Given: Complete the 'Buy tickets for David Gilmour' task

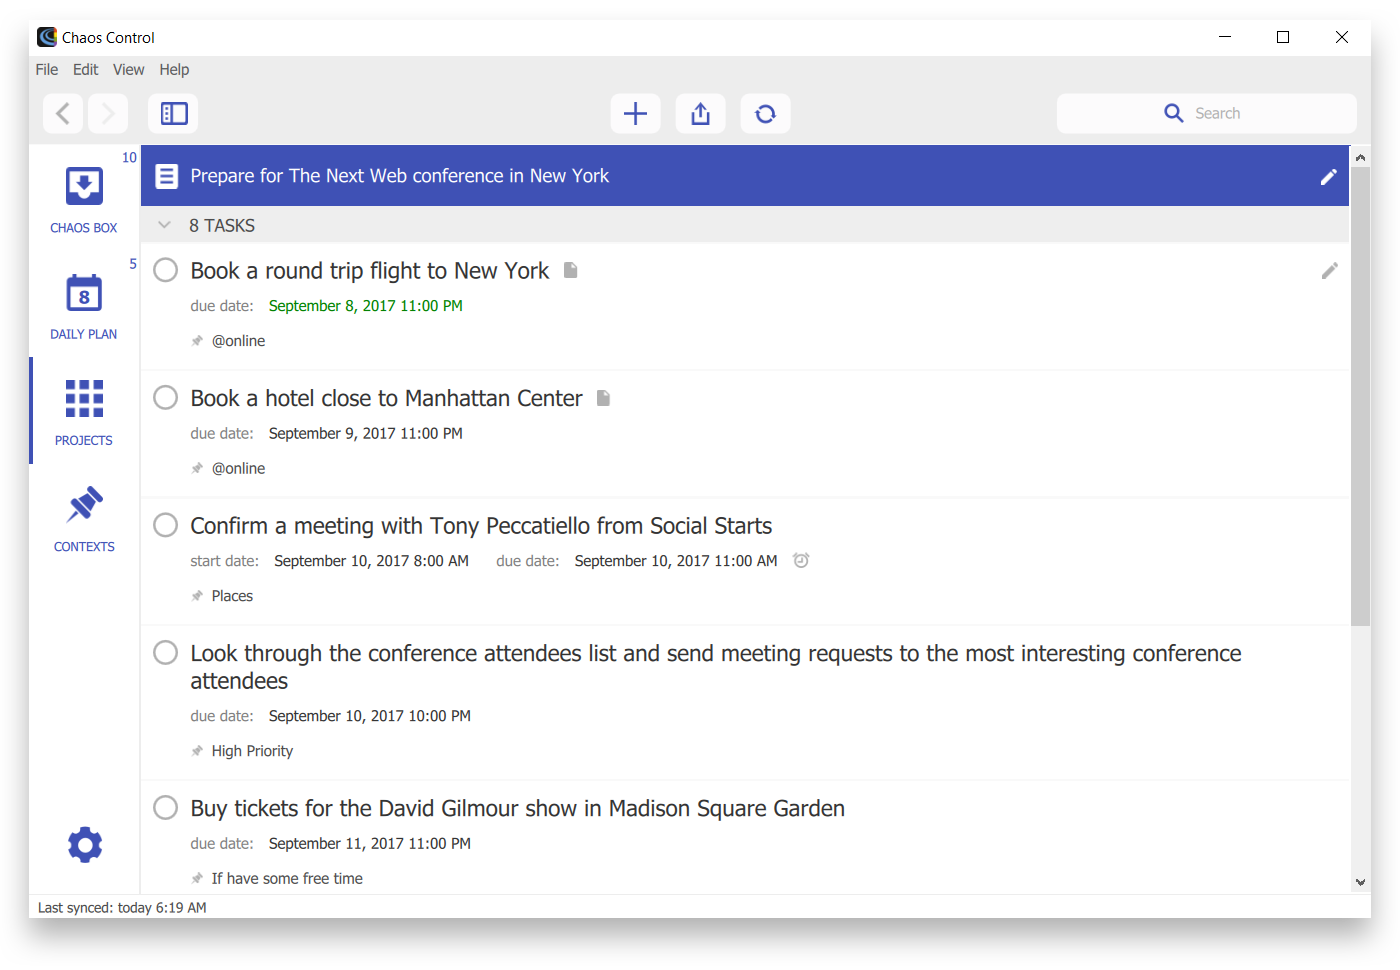Looking at the screenshot, I should 166,808.
